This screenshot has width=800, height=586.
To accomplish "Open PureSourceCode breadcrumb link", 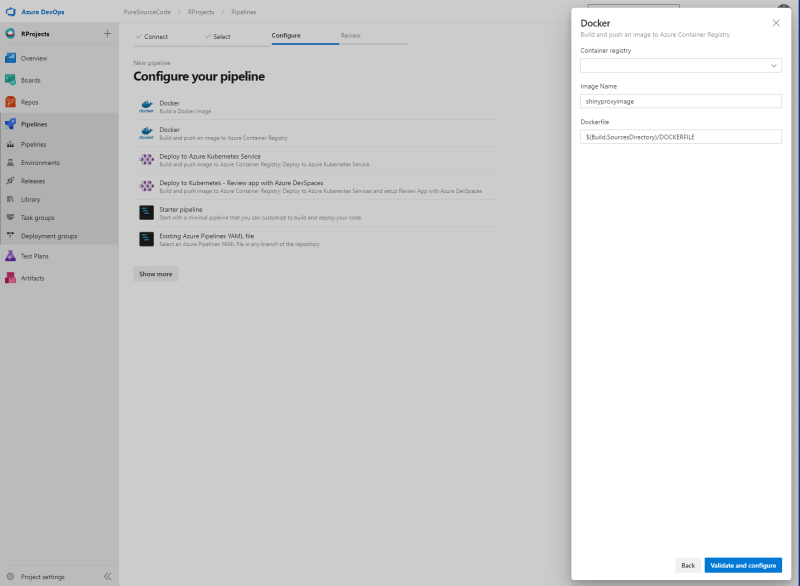I will (147, 12).
